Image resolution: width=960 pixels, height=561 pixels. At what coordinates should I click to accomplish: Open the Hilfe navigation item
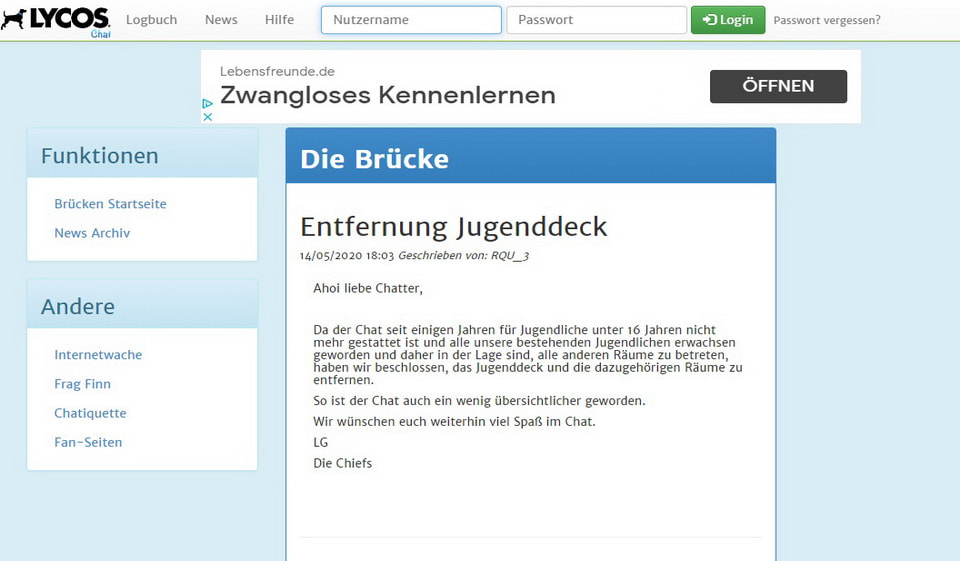[279, 20]
